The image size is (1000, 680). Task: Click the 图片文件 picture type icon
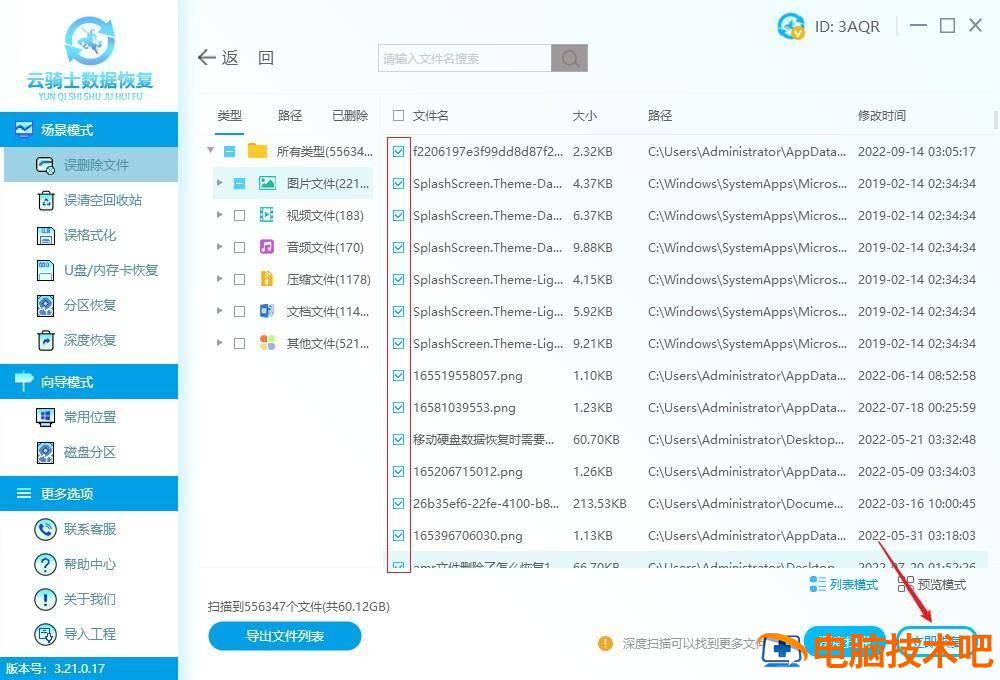[x=267, y=184]
